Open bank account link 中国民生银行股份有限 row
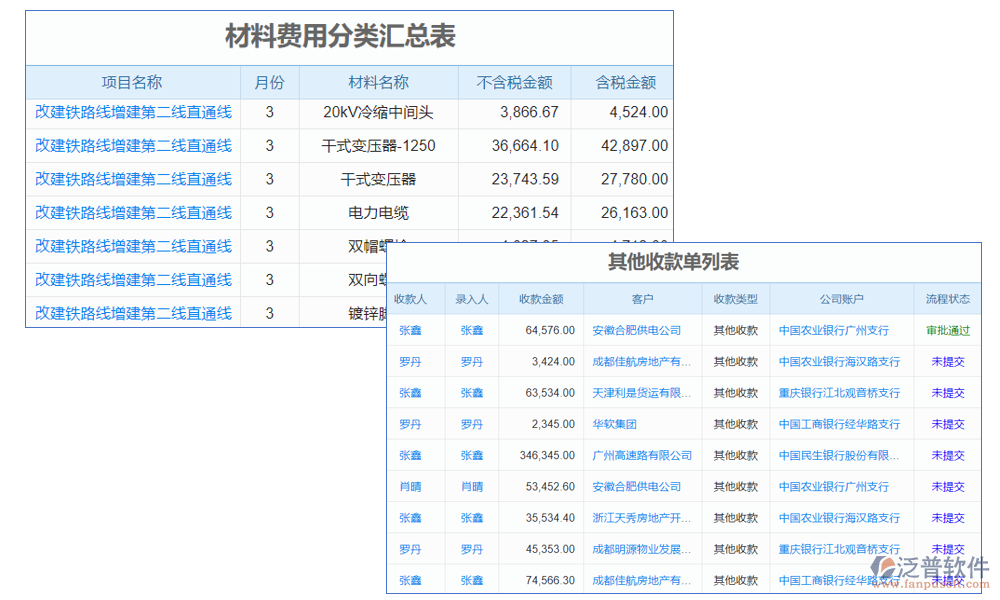Screen dimensions: 1000x600 [x=839, y=455]
